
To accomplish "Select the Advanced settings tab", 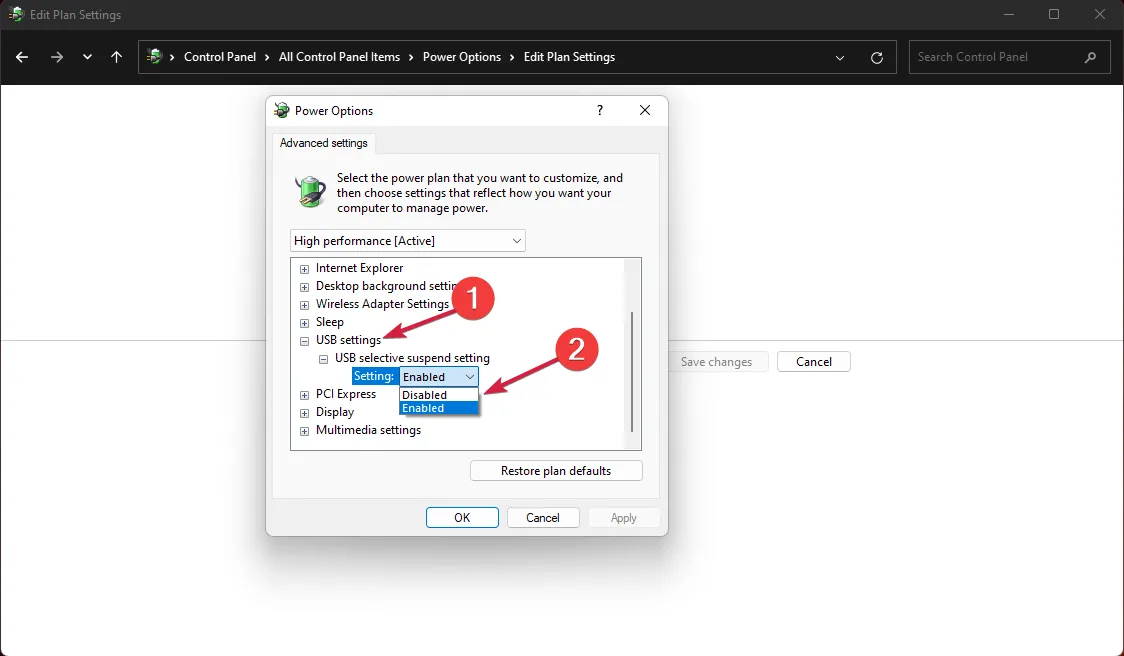I will pyautogui.click(x=323, y=143).
